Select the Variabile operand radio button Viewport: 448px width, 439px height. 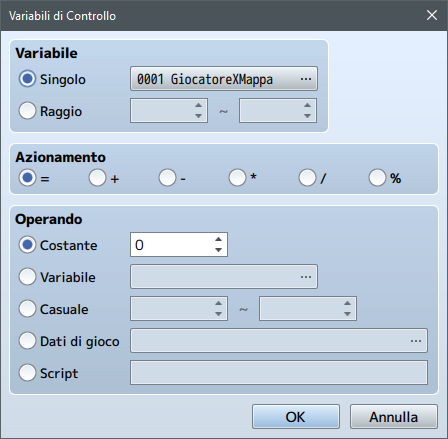tap(27, 277)
